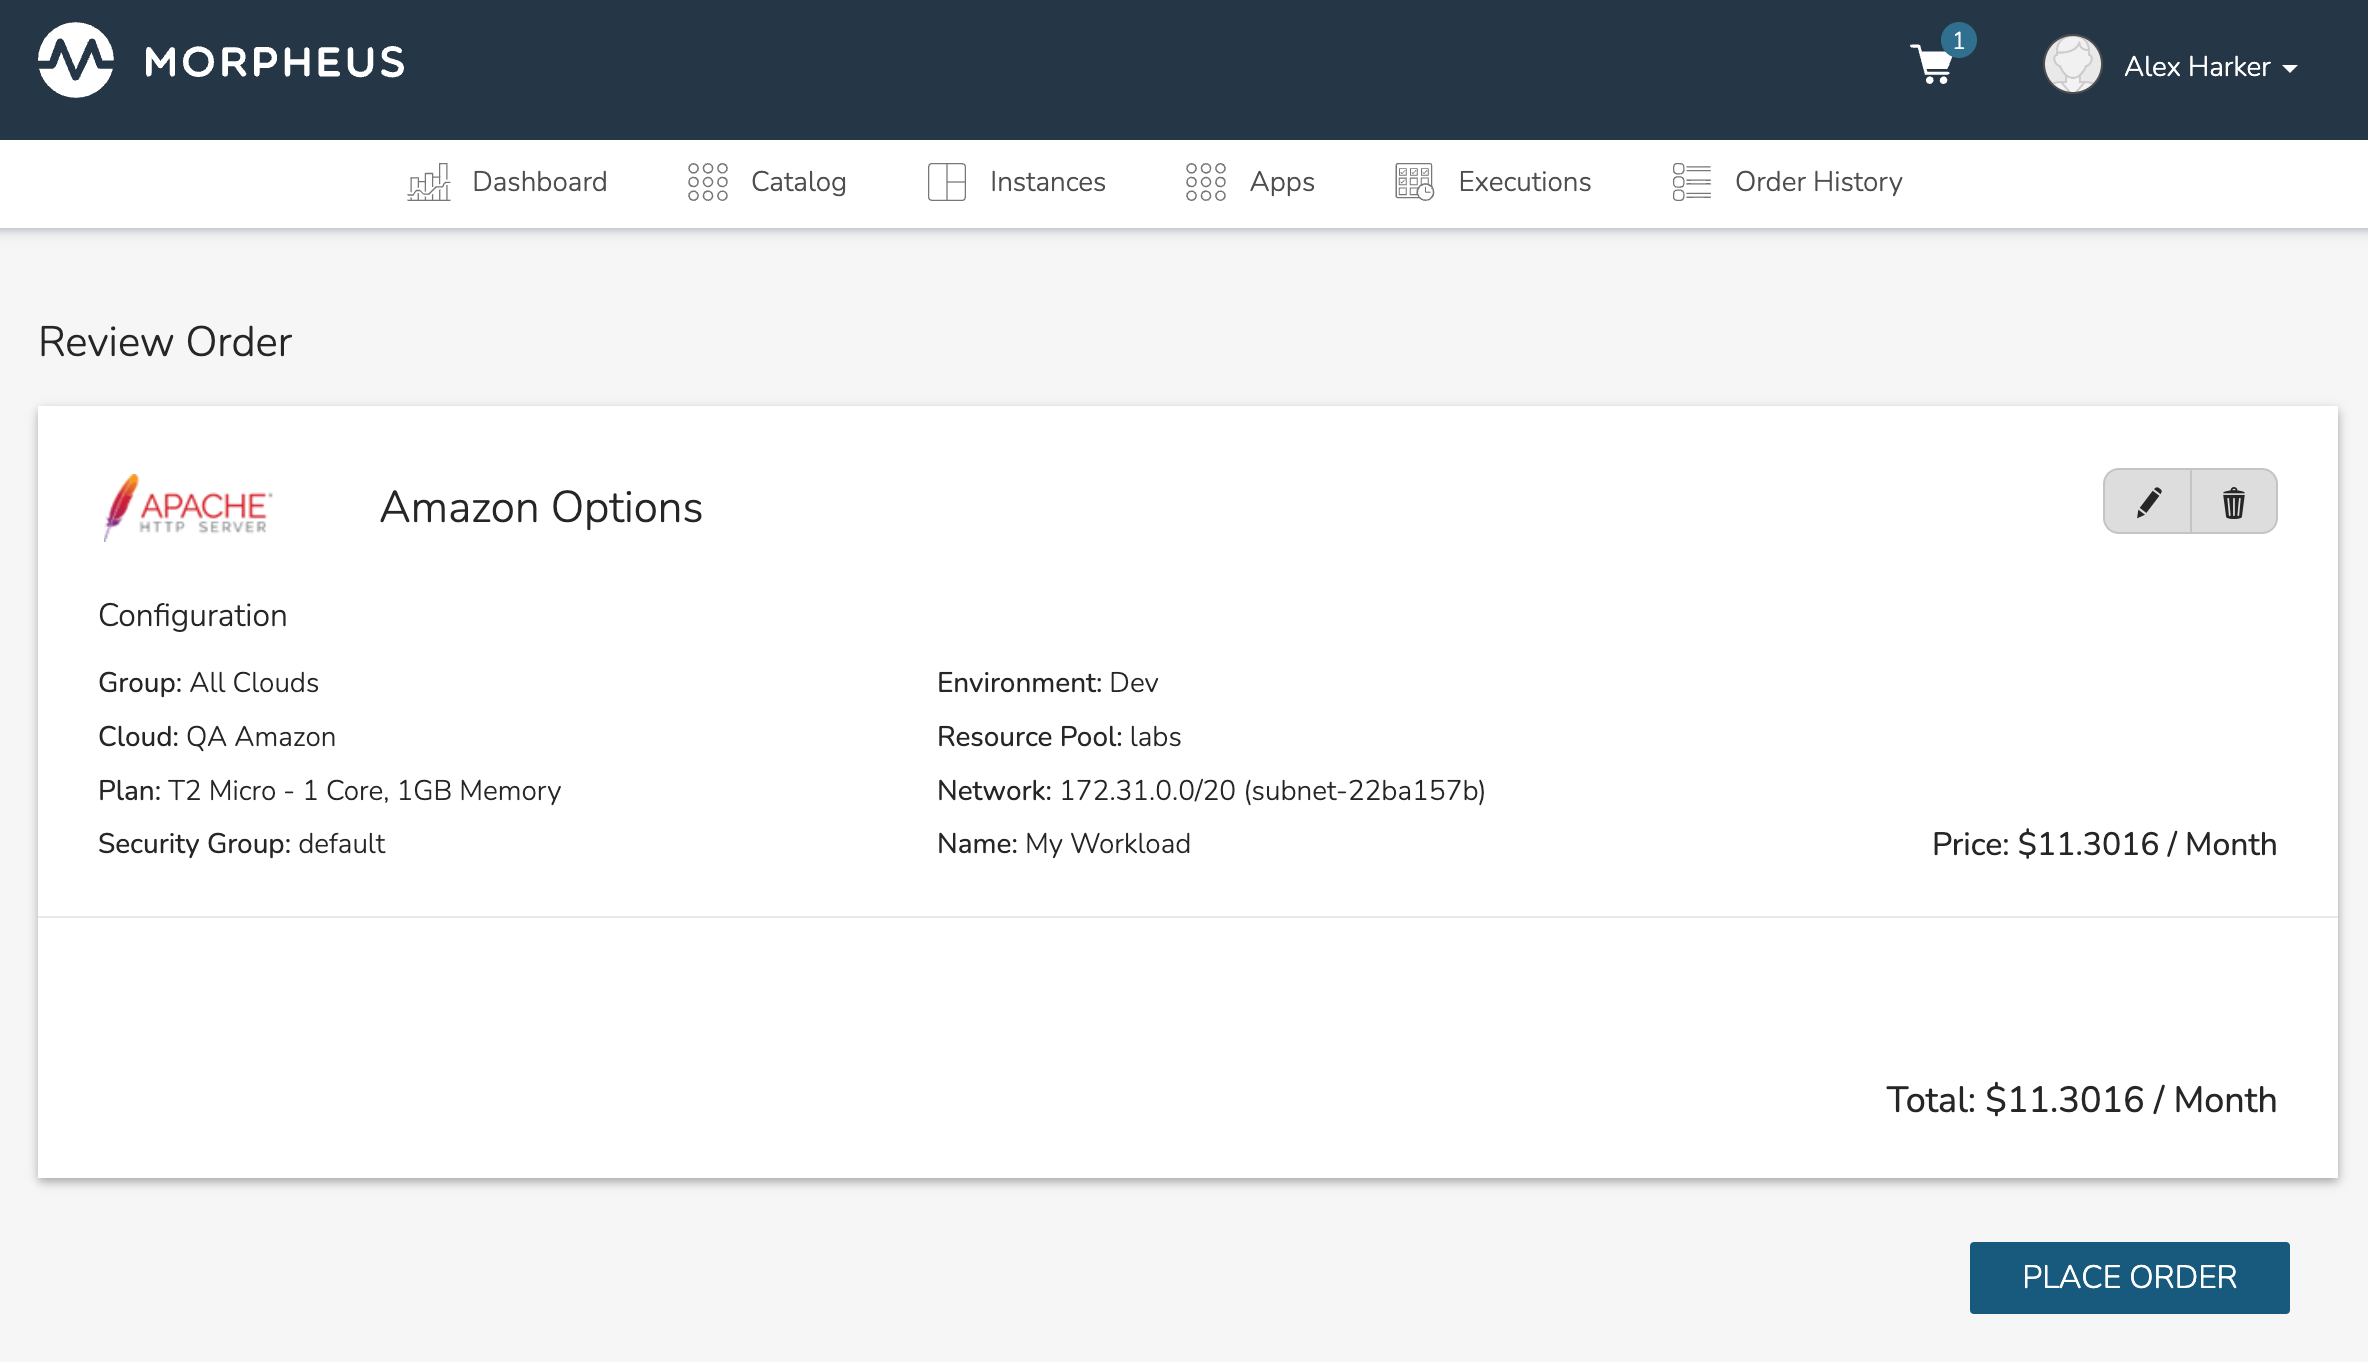This screenshot has width=2368, height=1362.
Task: Toggle visibility of Configuration section
Action: click(190, 613)
